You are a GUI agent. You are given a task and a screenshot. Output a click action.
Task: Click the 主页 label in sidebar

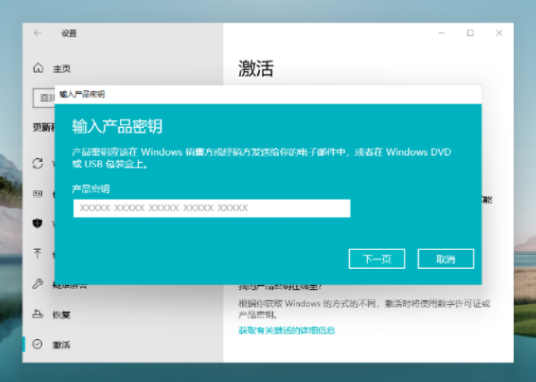(x=62, y=69)
